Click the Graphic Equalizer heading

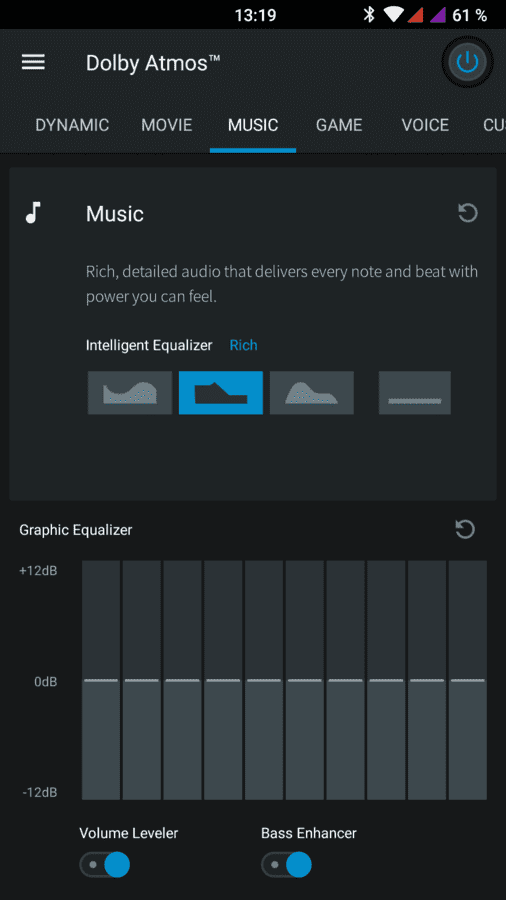point(76,530)
